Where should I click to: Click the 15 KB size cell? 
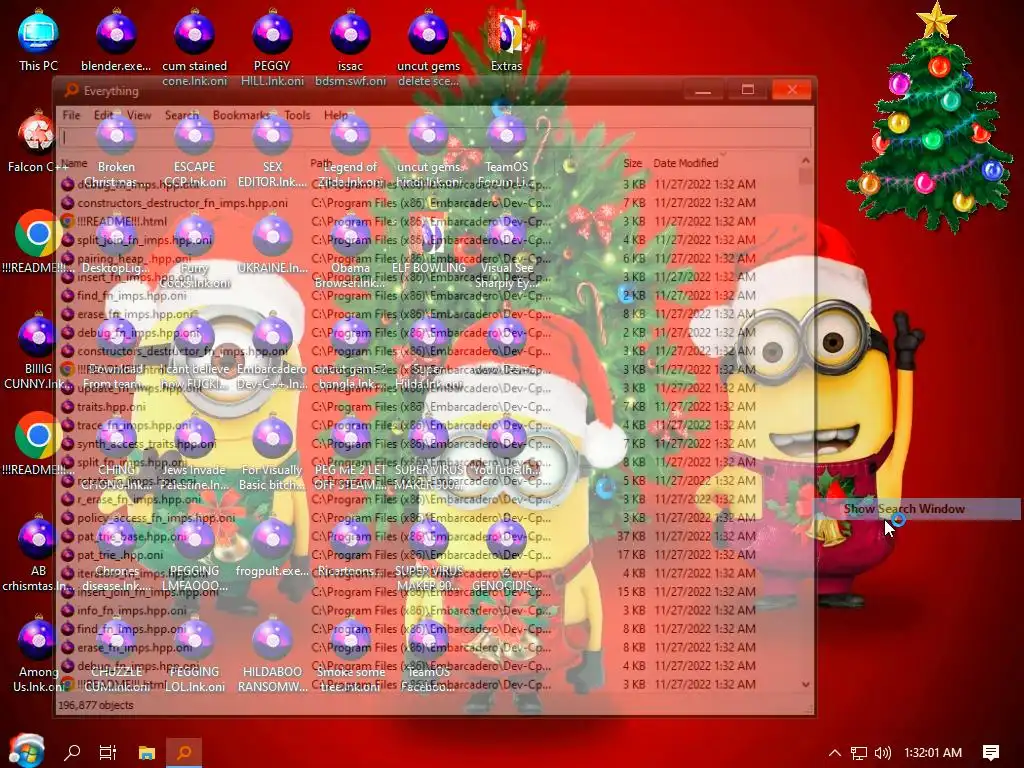632,592
